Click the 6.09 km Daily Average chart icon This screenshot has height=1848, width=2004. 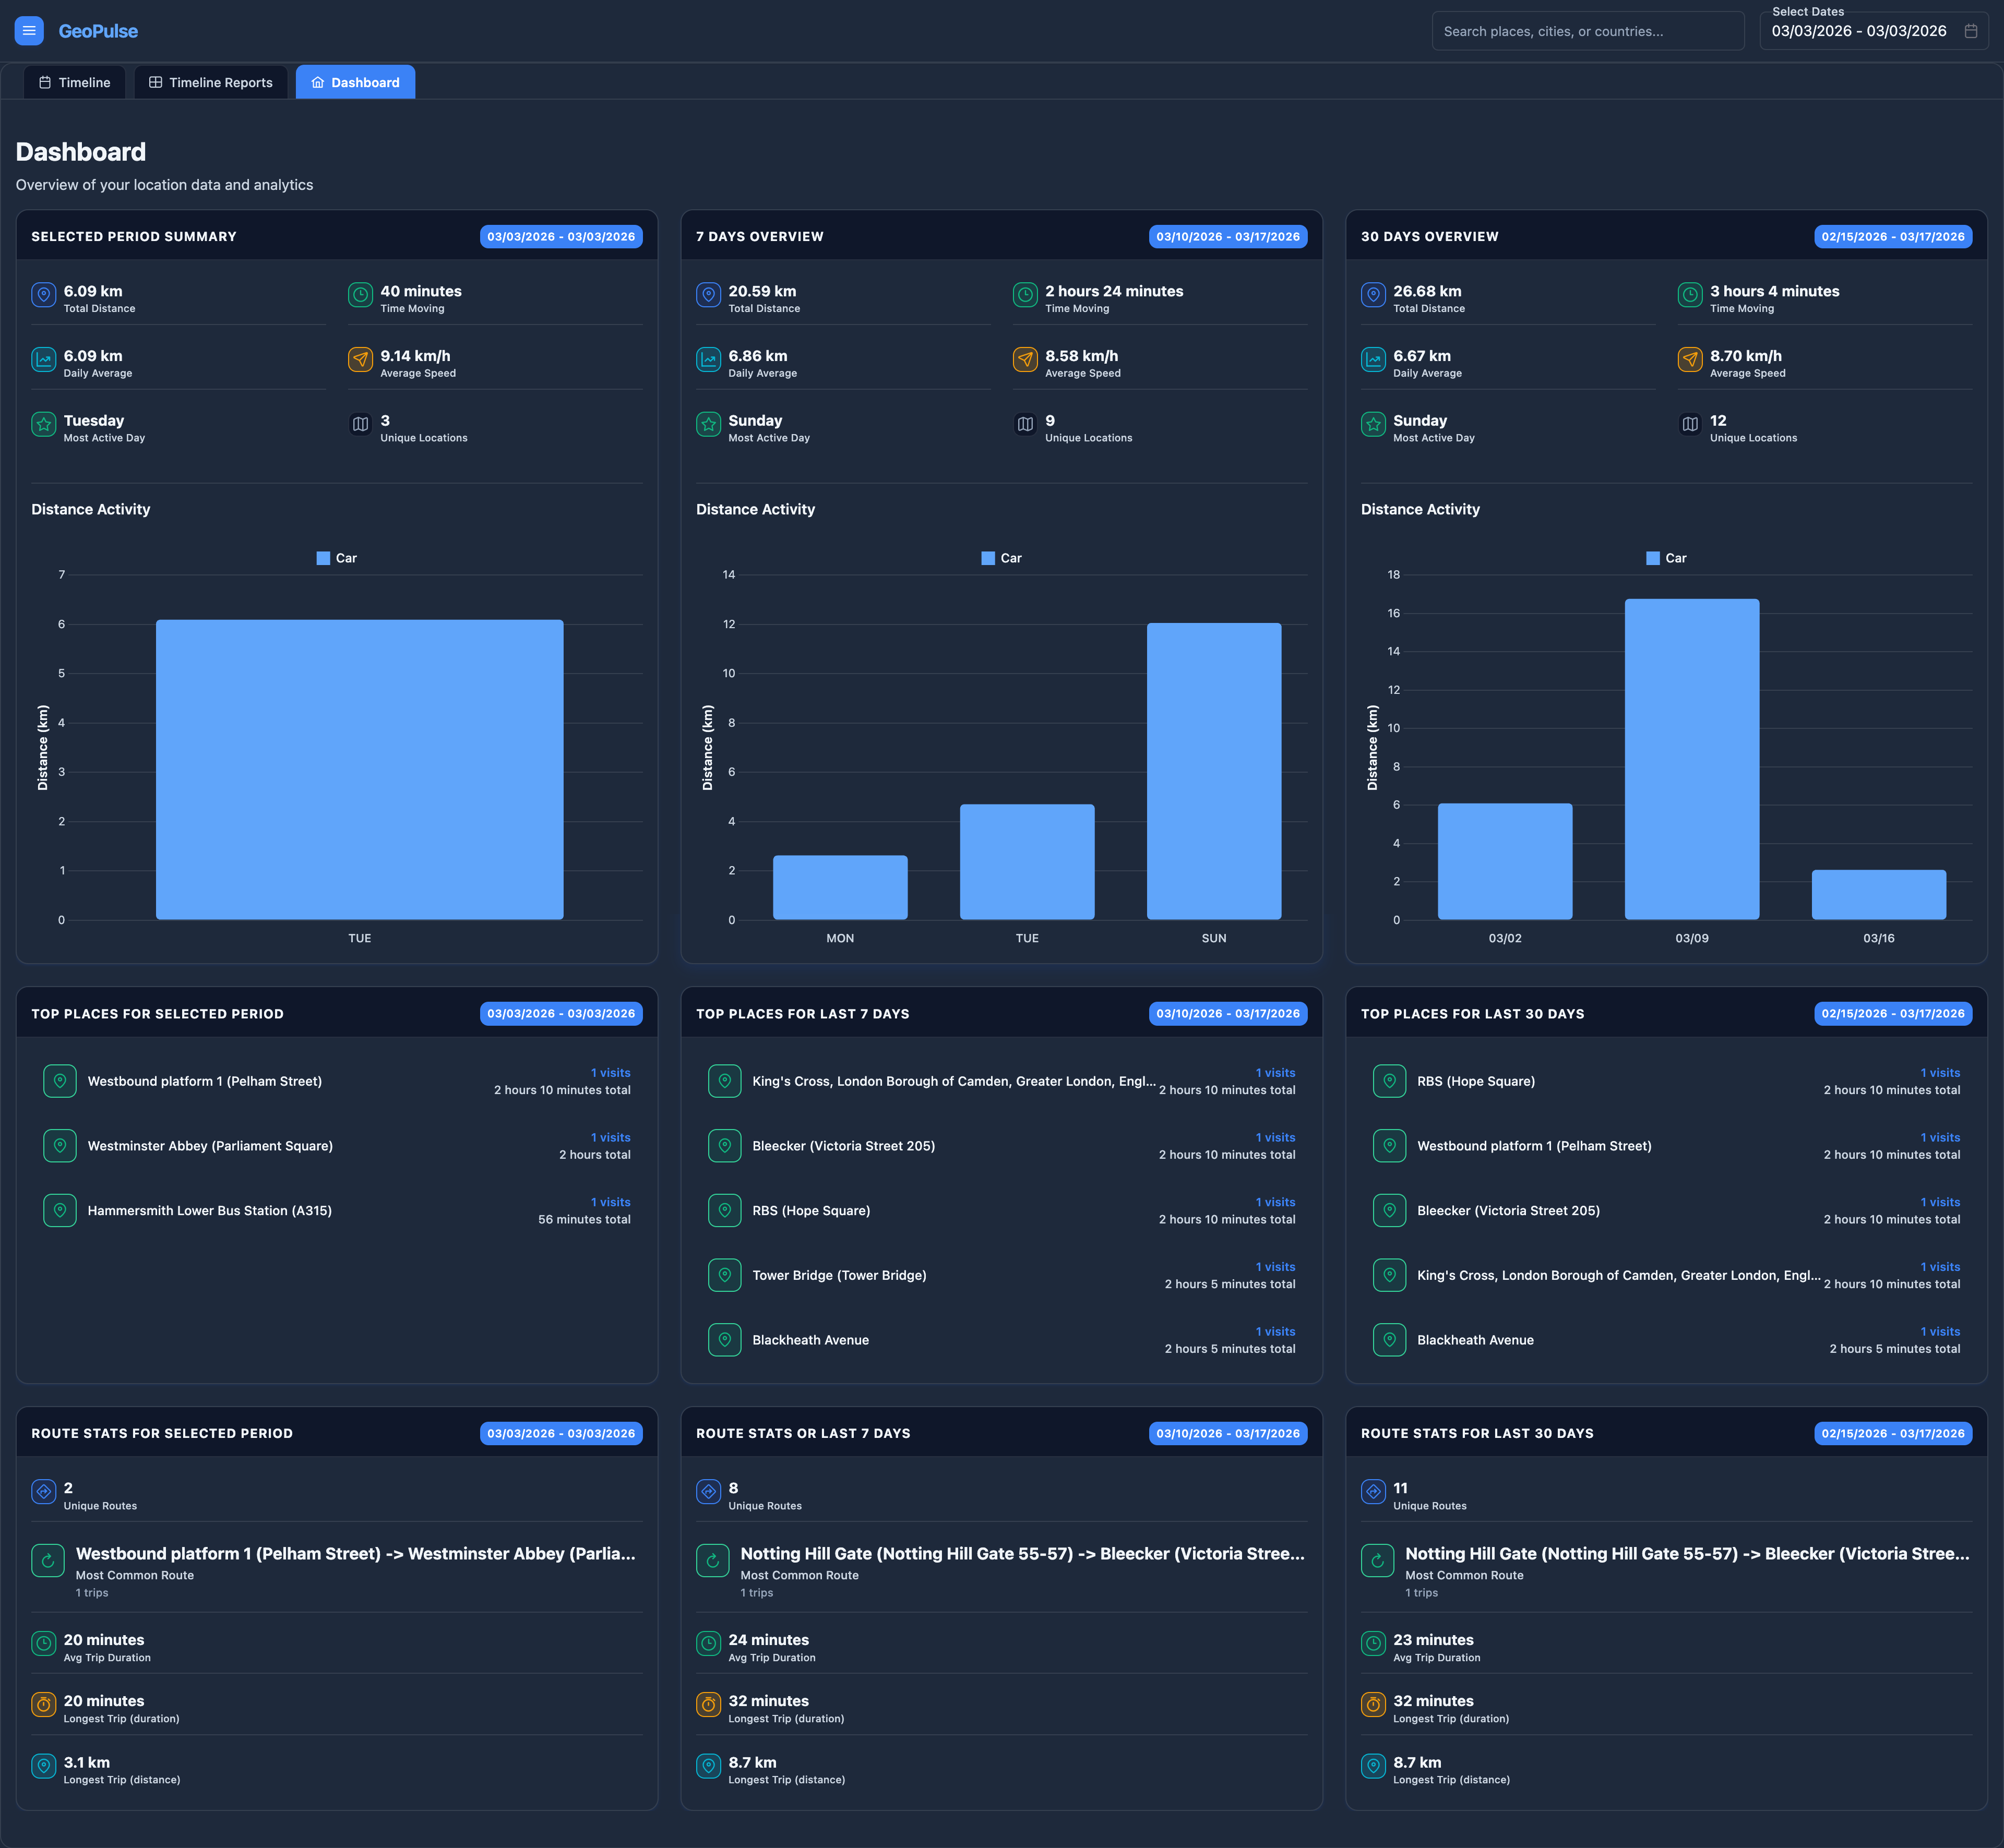[44, 359]
